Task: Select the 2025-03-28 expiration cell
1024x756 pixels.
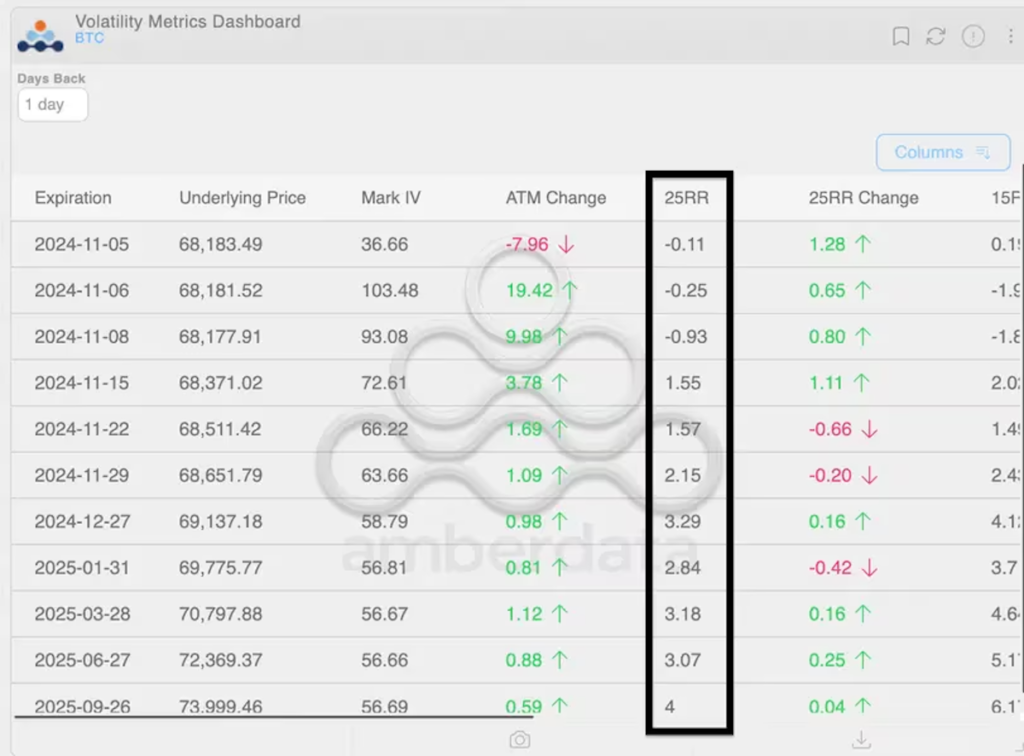Action: tap(82, 614)
